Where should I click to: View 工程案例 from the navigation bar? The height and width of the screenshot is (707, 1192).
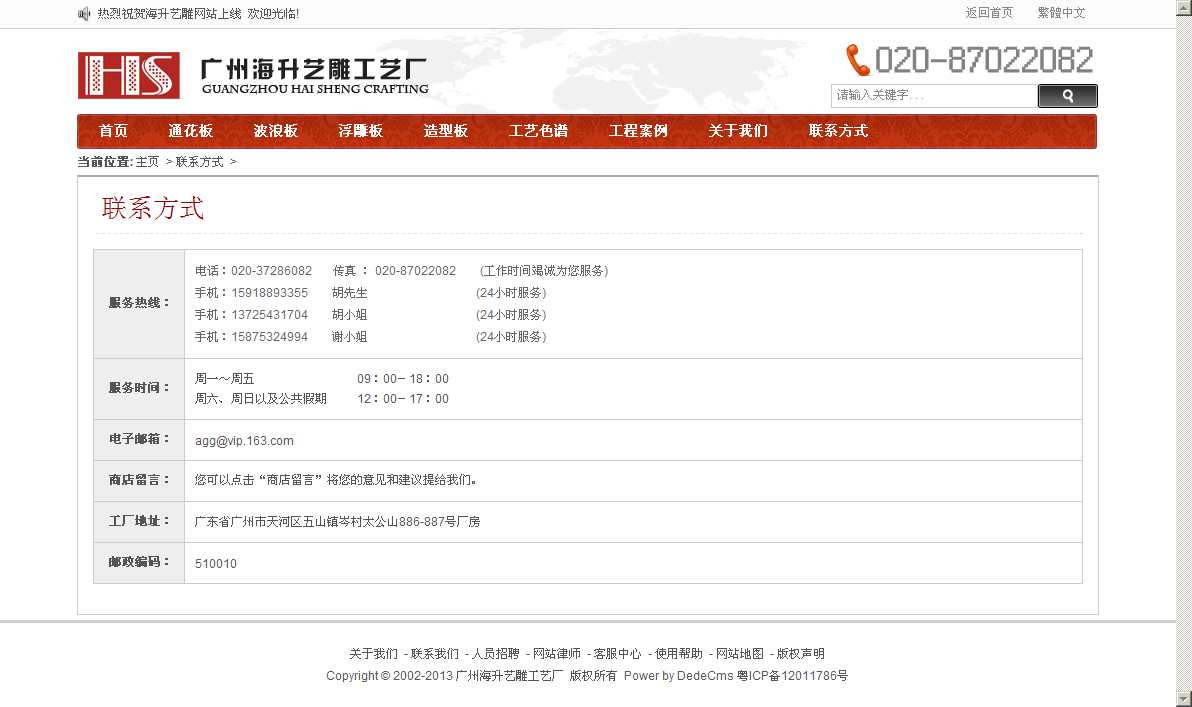pos(638,131)
